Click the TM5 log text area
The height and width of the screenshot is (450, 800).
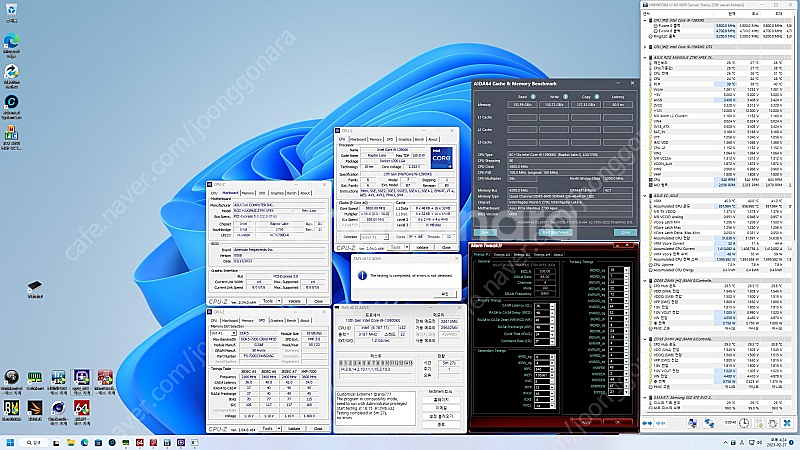click(375, 408)
